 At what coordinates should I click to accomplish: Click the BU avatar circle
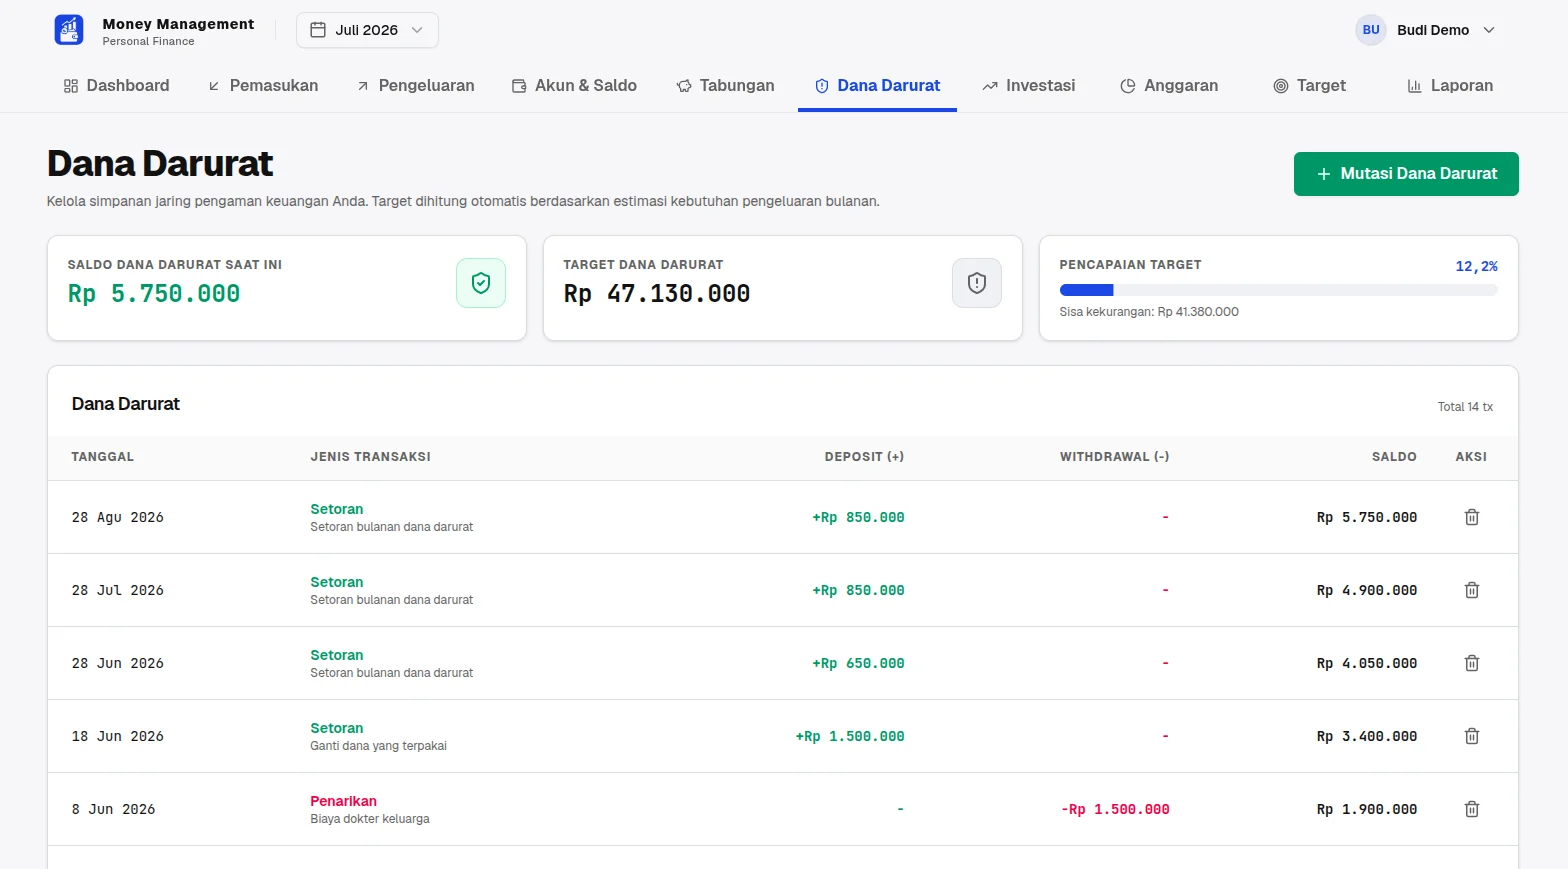point(1371,30)
